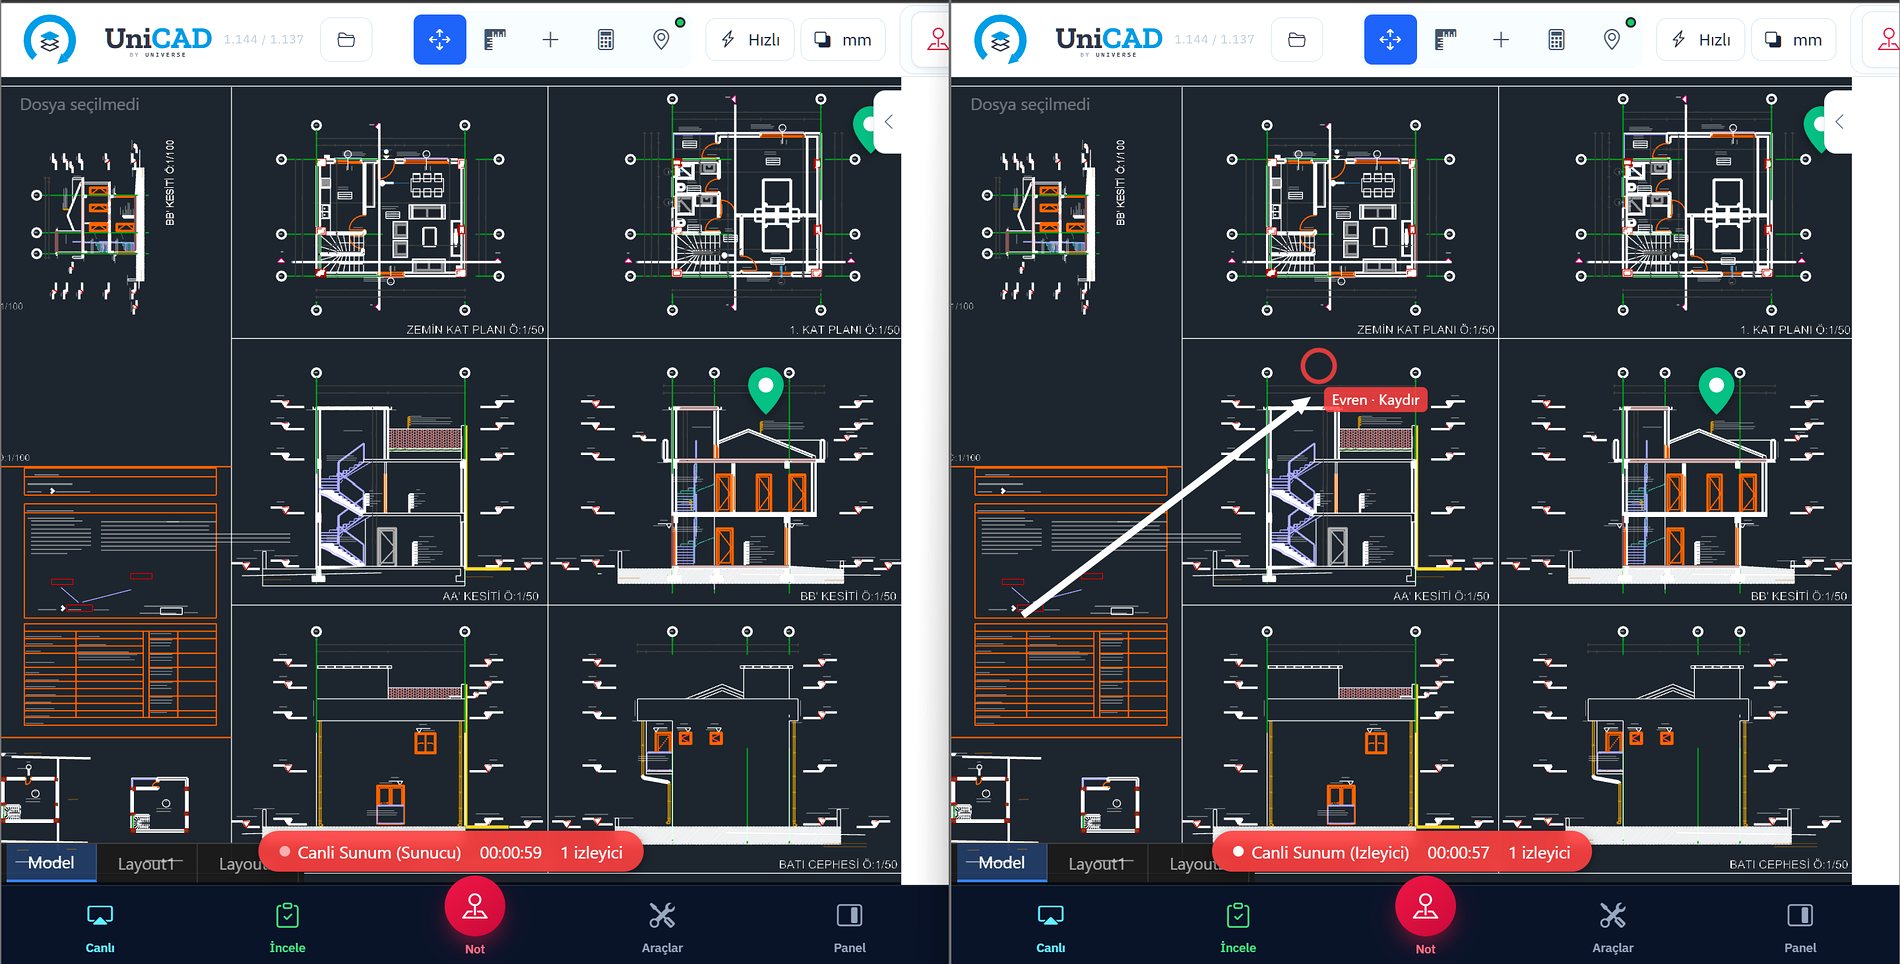
Task: Switch to Layout1 tab in right window
Action: click(x=1097, y=864)
